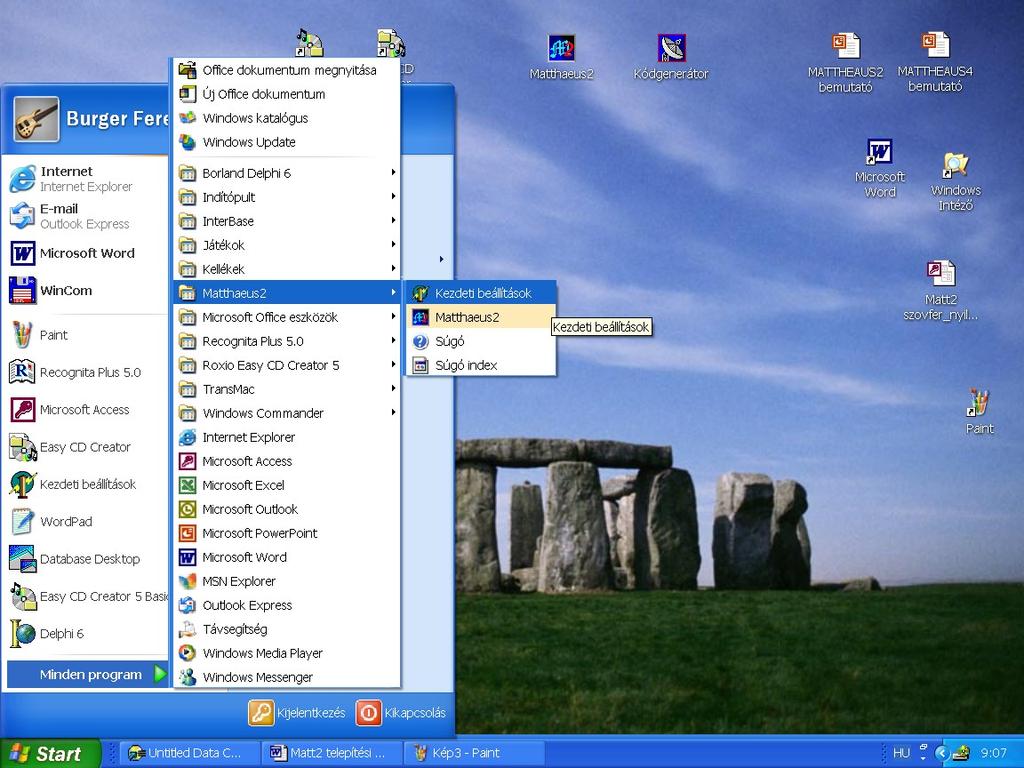The image size is (1024, 768).
Task: Click the 9:07 clock in the system tray
Action: point(993,753)
